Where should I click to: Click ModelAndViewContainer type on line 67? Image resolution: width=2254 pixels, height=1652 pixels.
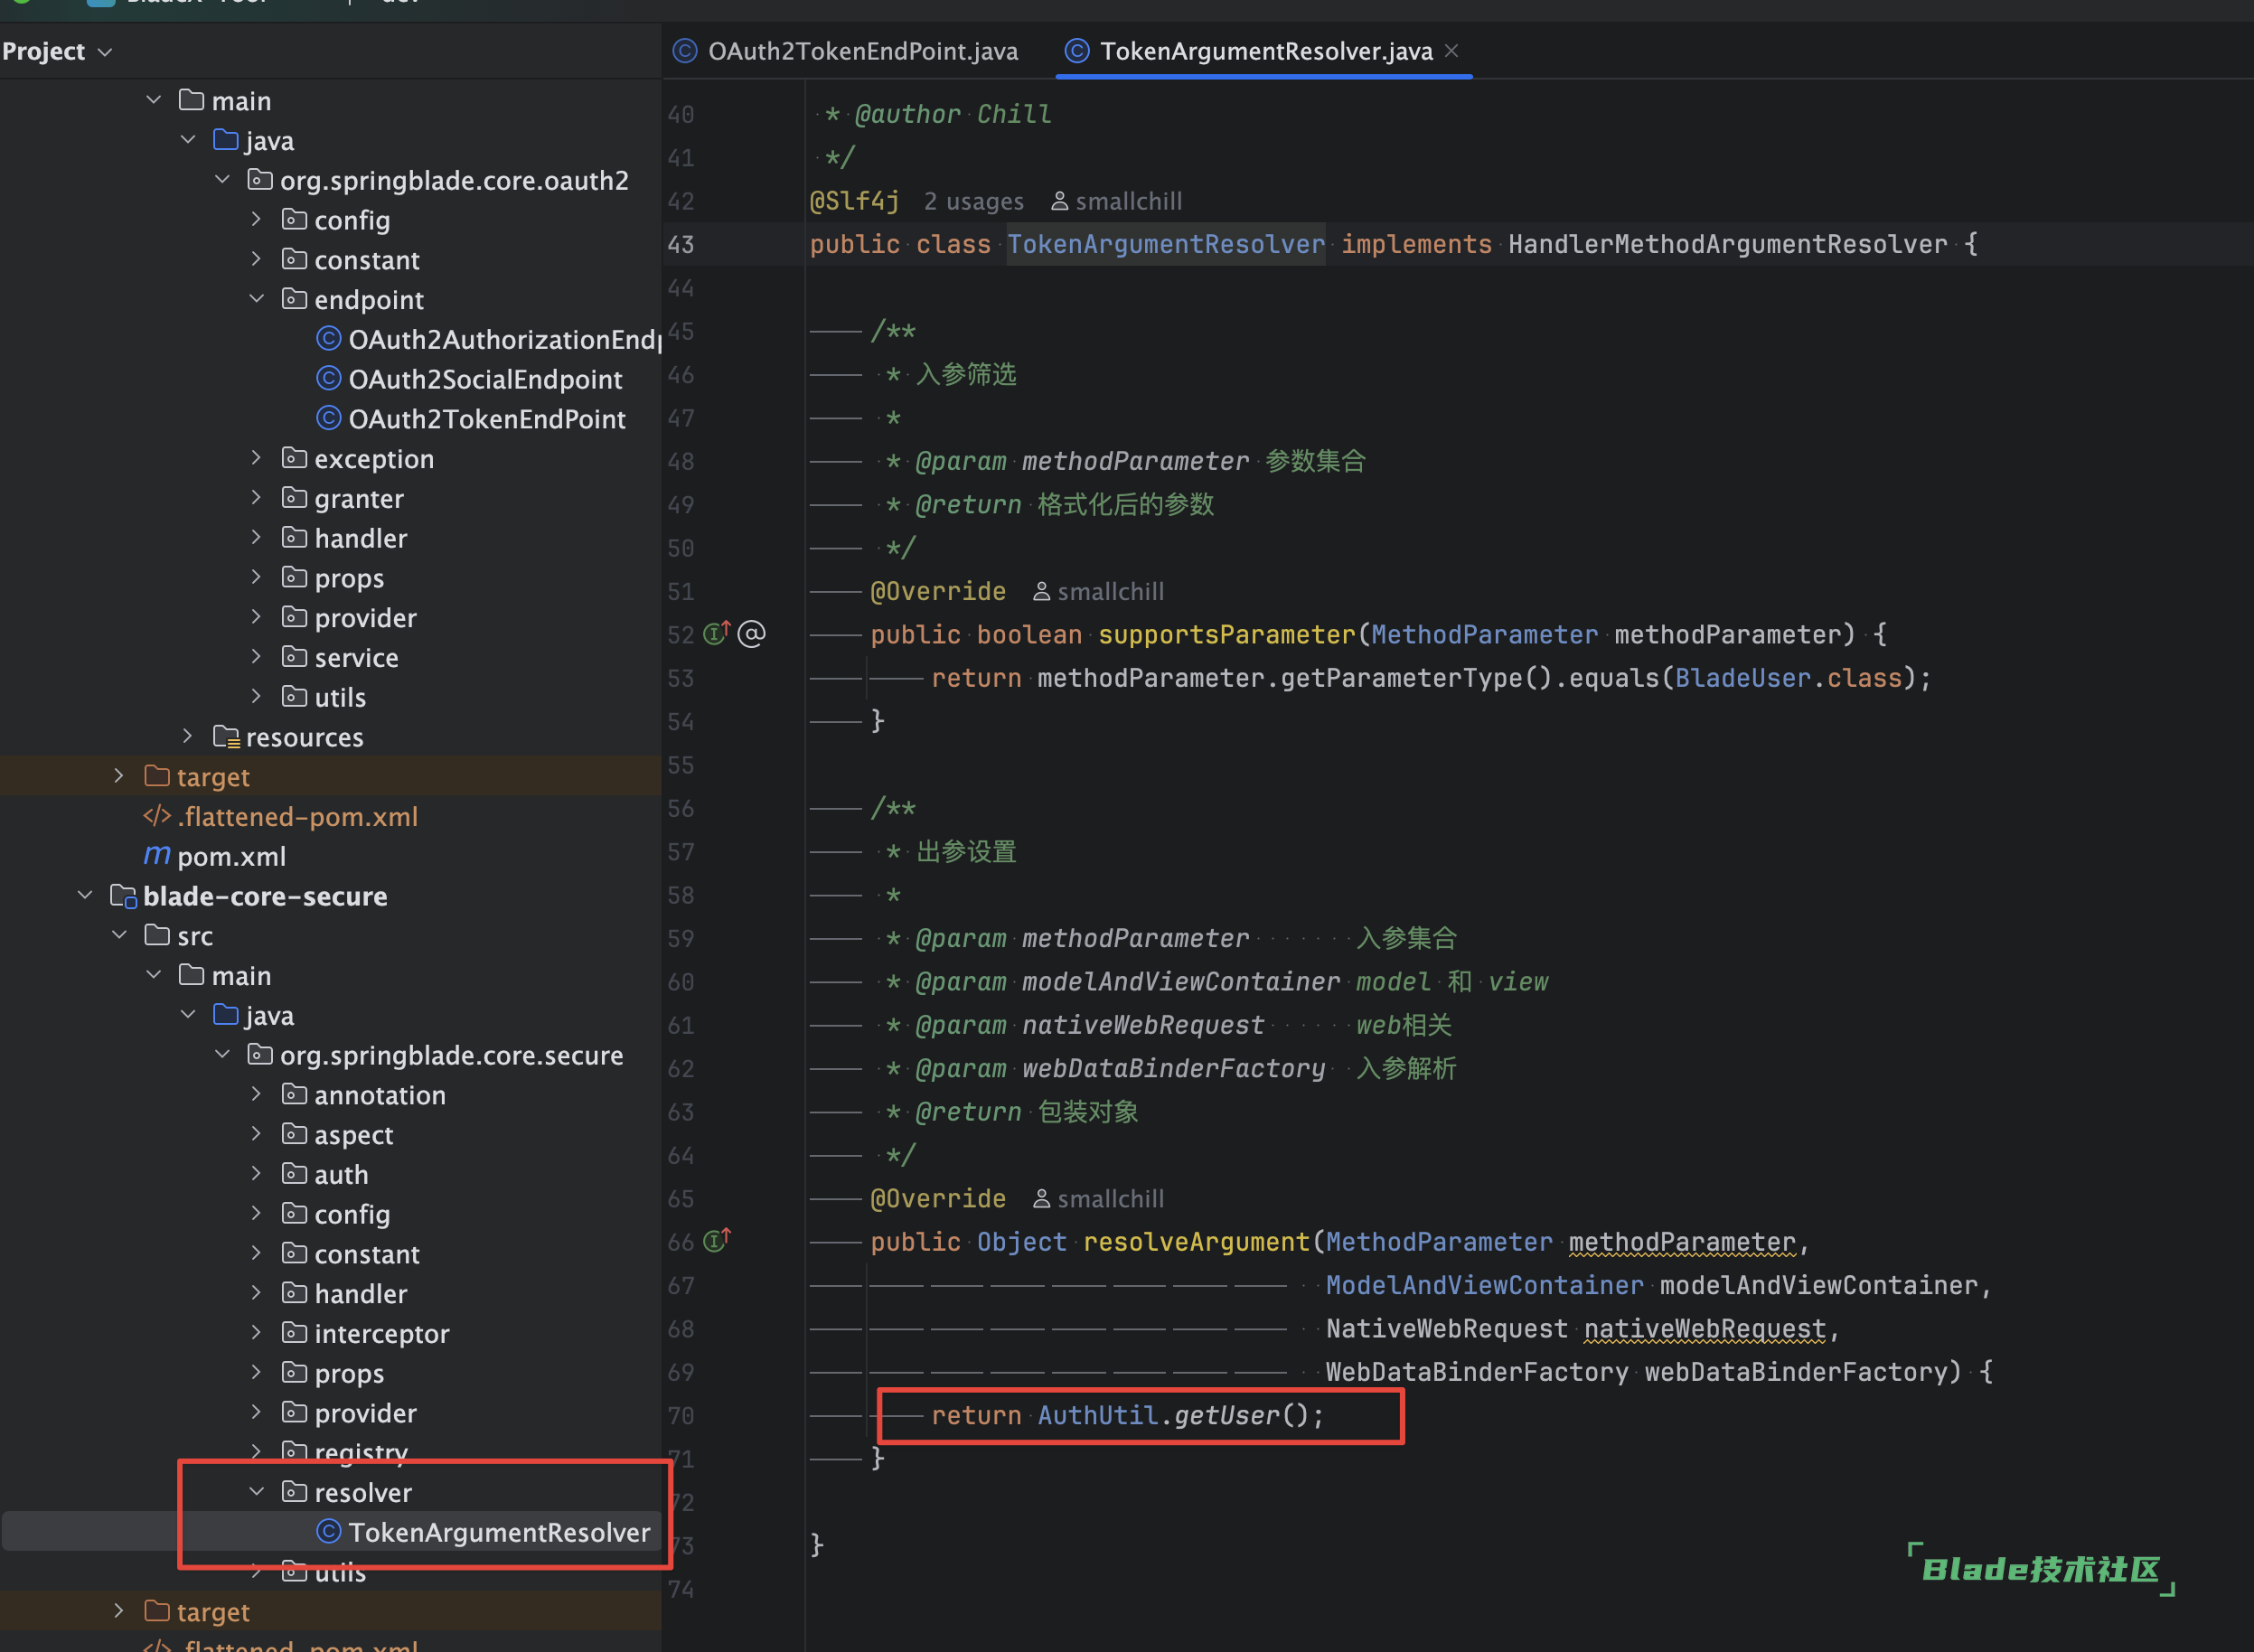pos(1484,1285)
